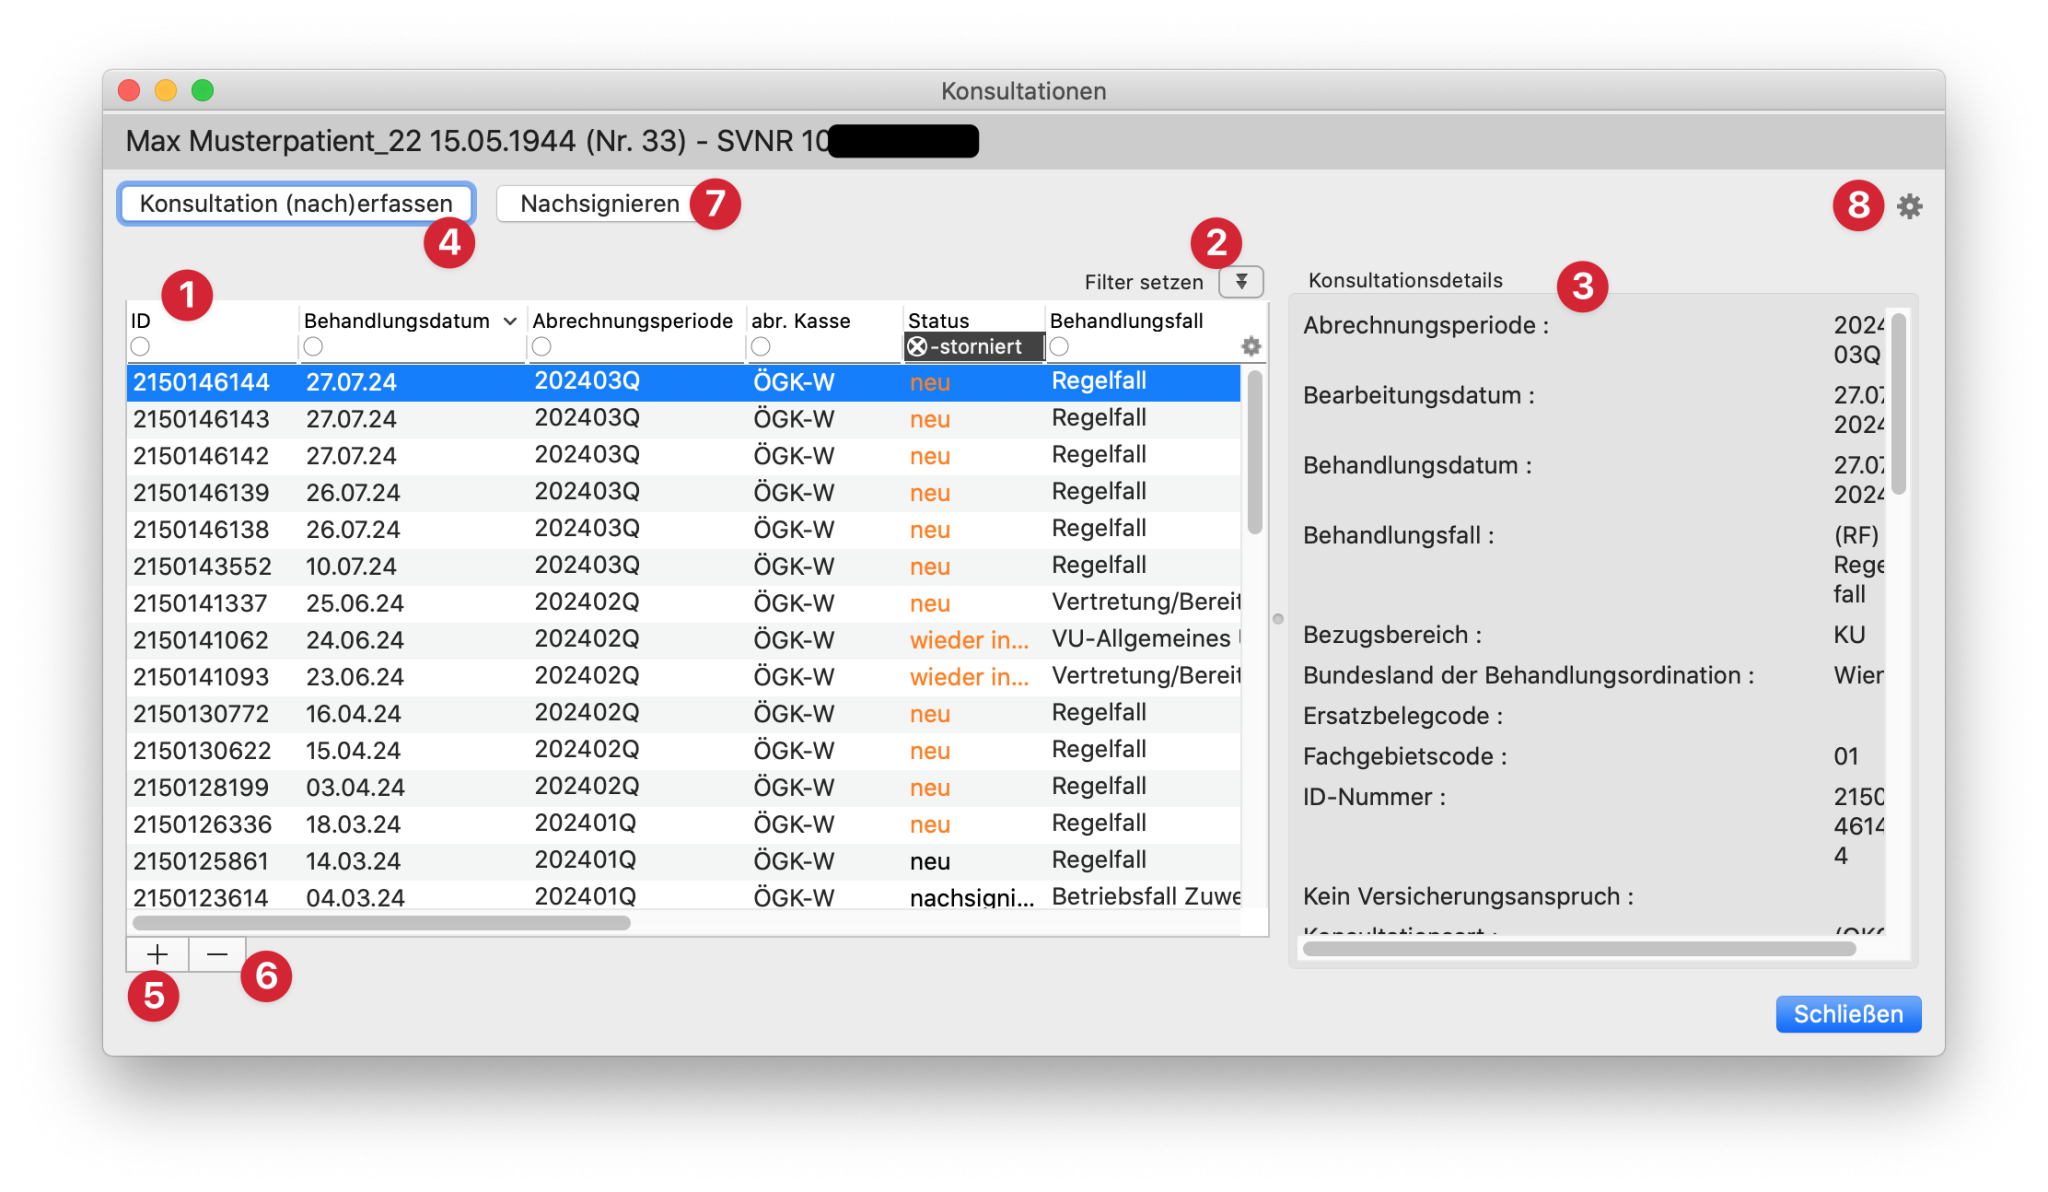
Task: Click Ersatzbelegcode label in details
Action: tap(1402, 716)
